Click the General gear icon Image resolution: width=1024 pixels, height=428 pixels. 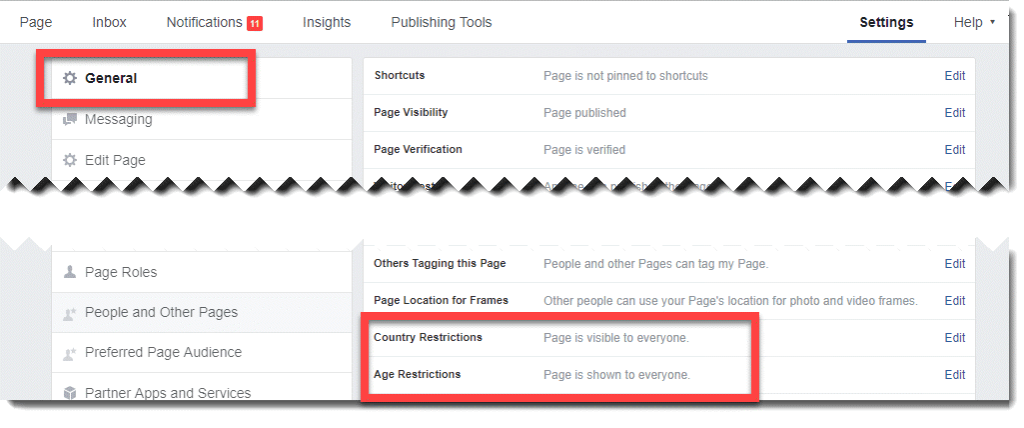[x=69, y=78]
